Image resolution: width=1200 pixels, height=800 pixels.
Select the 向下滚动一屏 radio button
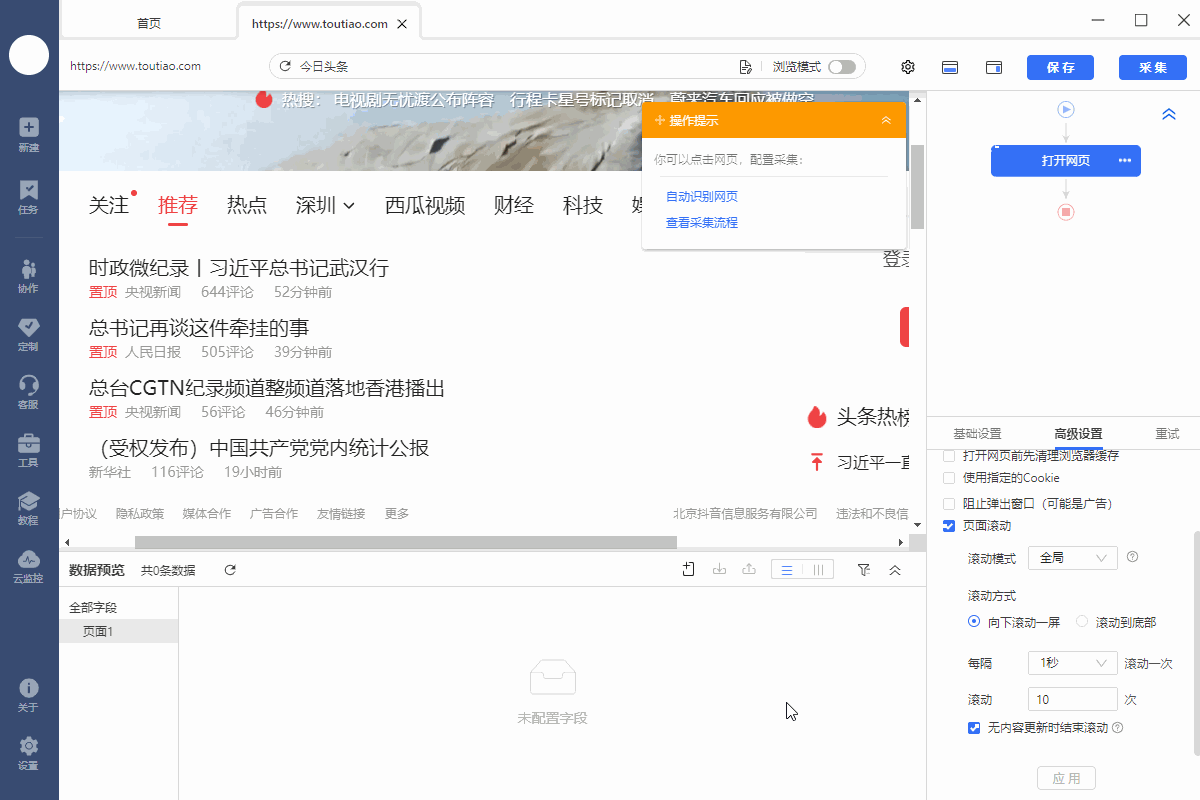pyautogui.click(x=974, y=622)
